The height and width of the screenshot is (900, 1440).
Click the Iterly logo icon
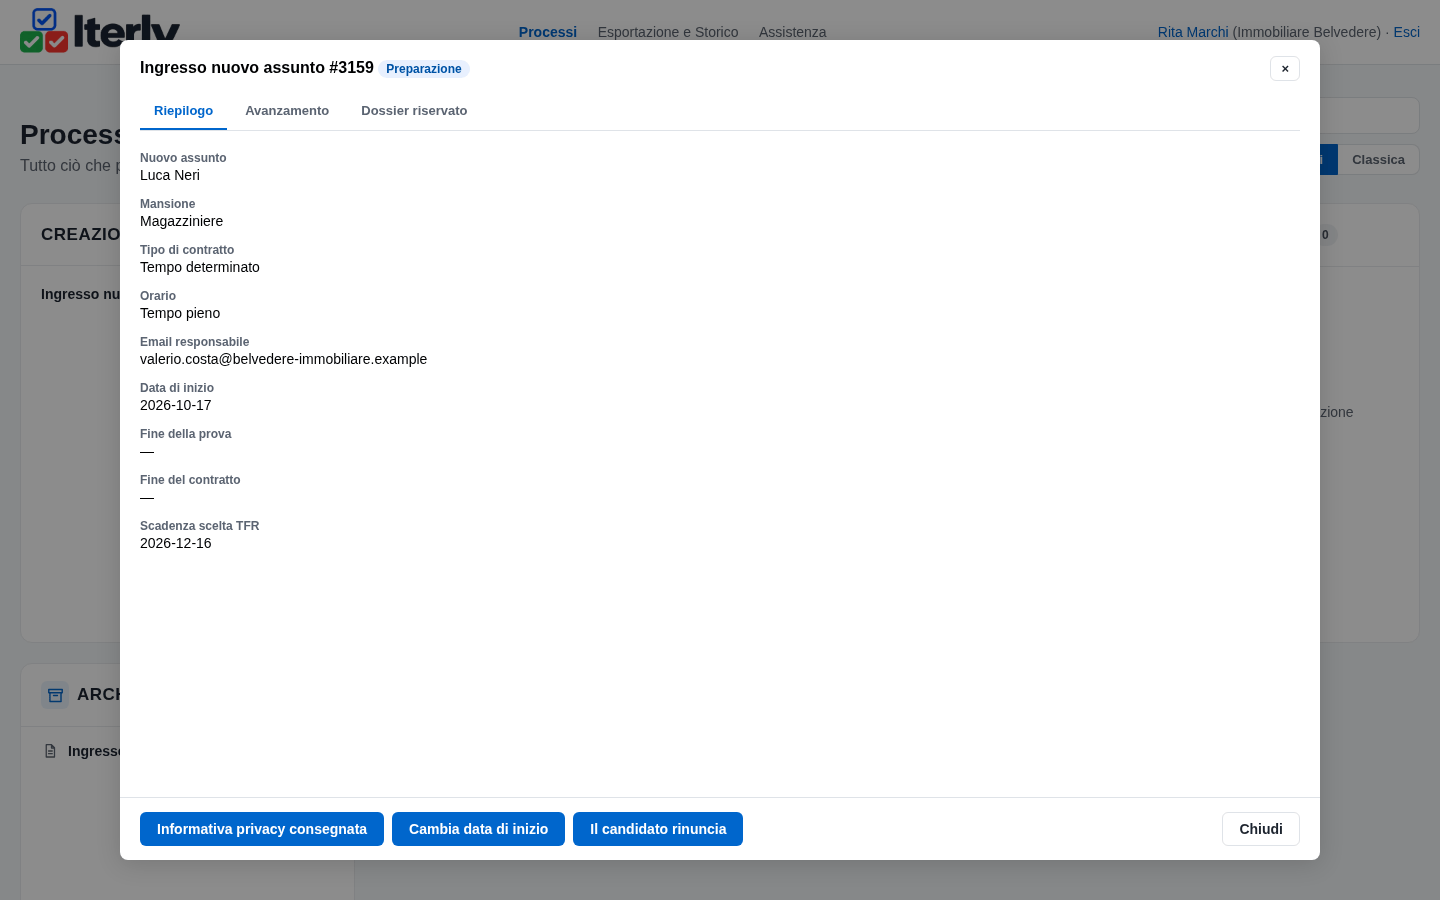(44, 31)
